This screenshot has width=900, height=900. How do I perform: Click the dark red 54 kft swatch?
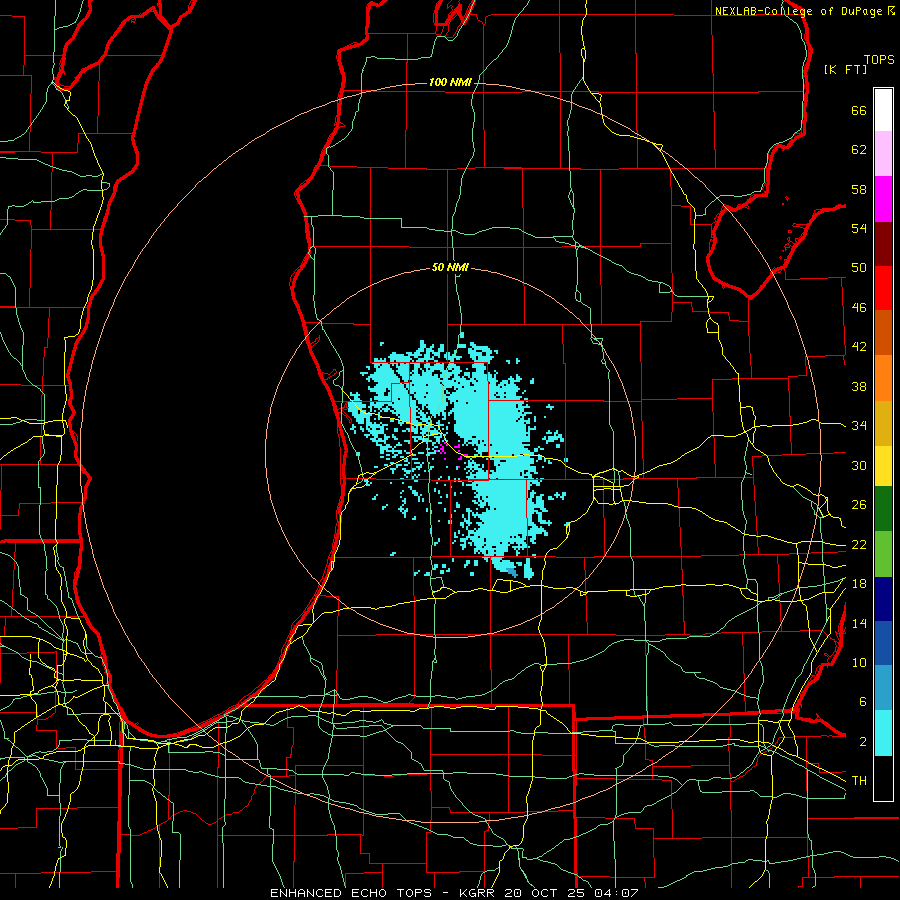pos(883,243)
